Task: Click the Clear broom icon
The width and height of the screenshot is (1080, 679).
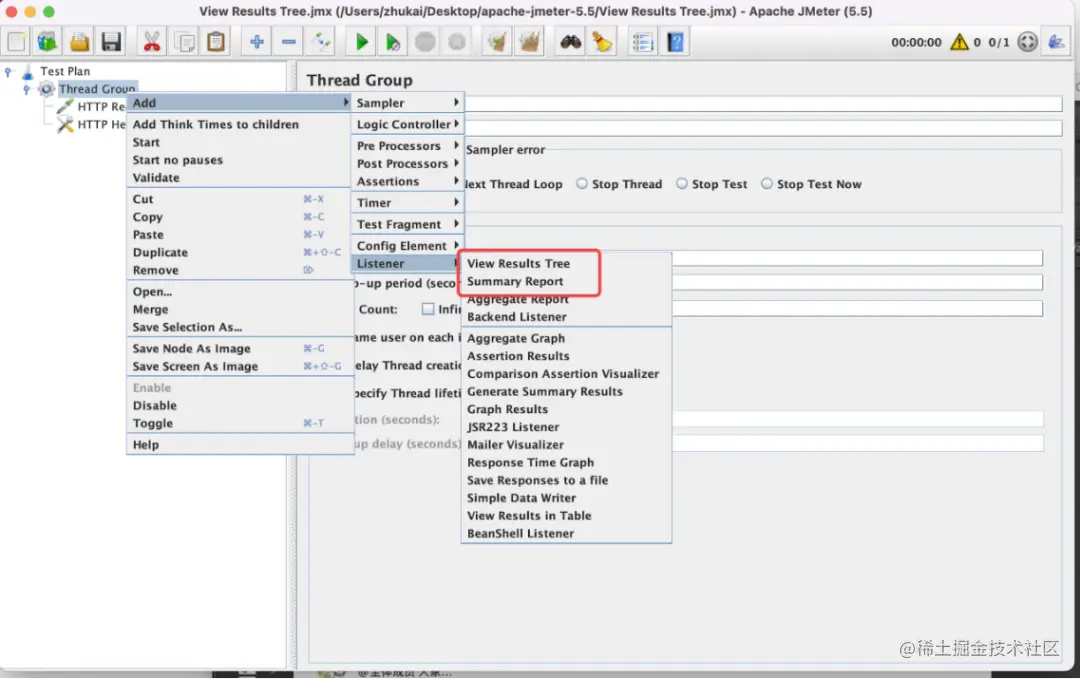Action: pyautogui.click(x=497, y=42)
